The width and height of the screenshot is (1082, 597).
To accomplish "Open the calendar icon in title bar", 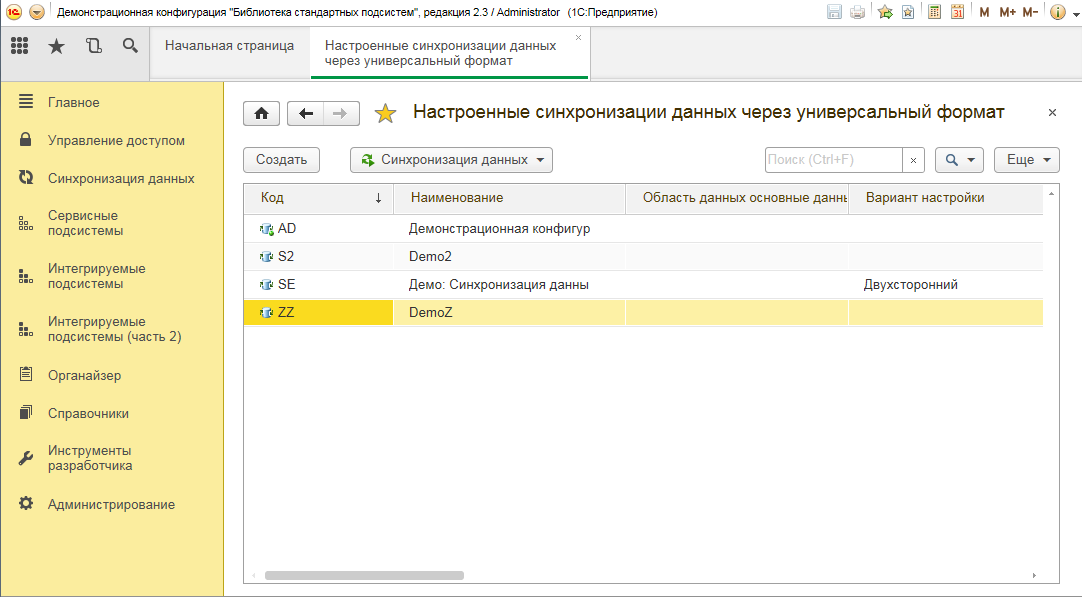I will click(x=957, y=12).
